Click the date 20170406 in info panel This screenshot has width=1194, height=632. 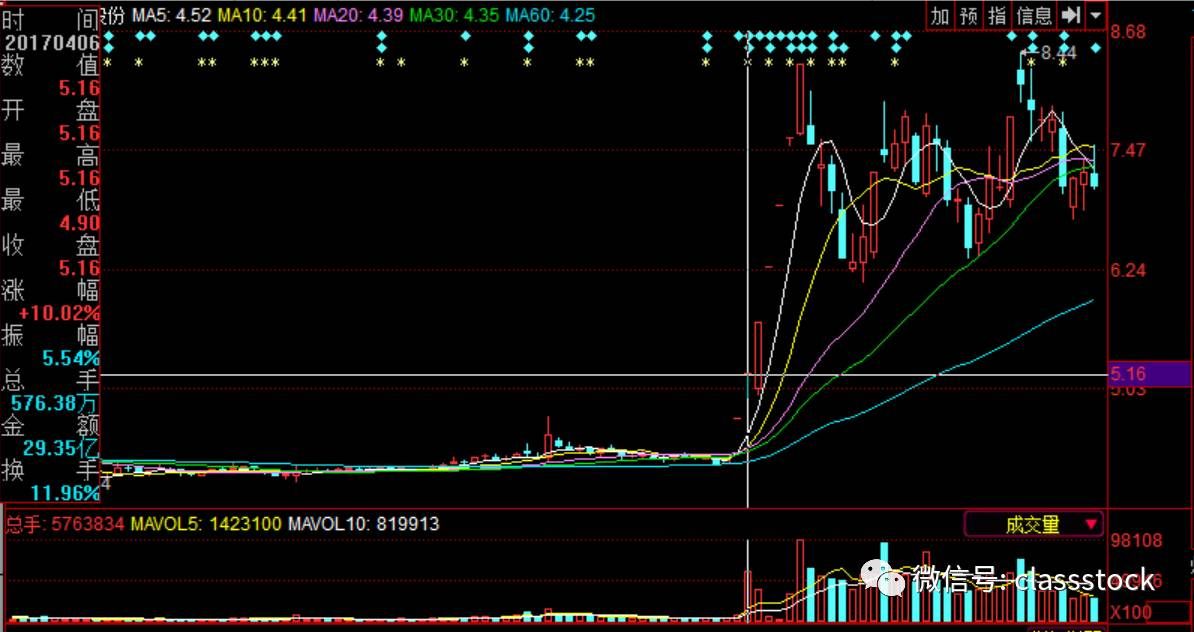[x=50, y=43]
